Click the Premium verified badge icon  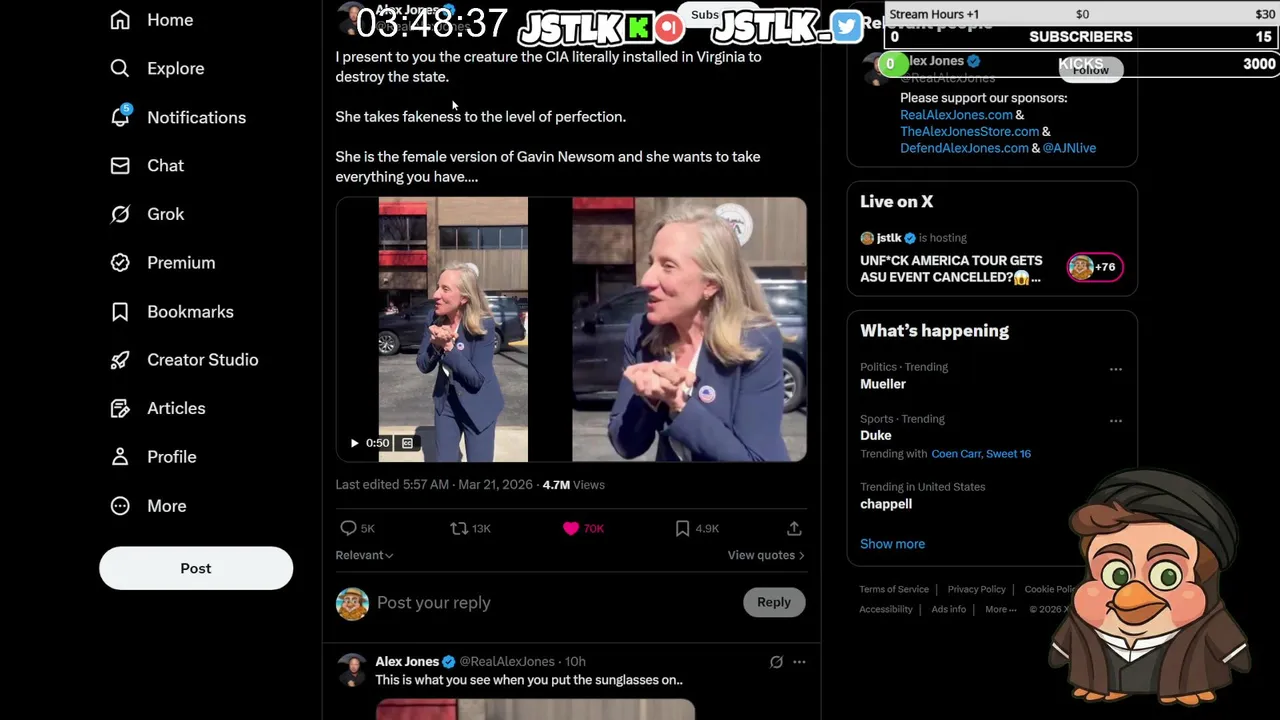pyautogui.click(x=120, y=262)
